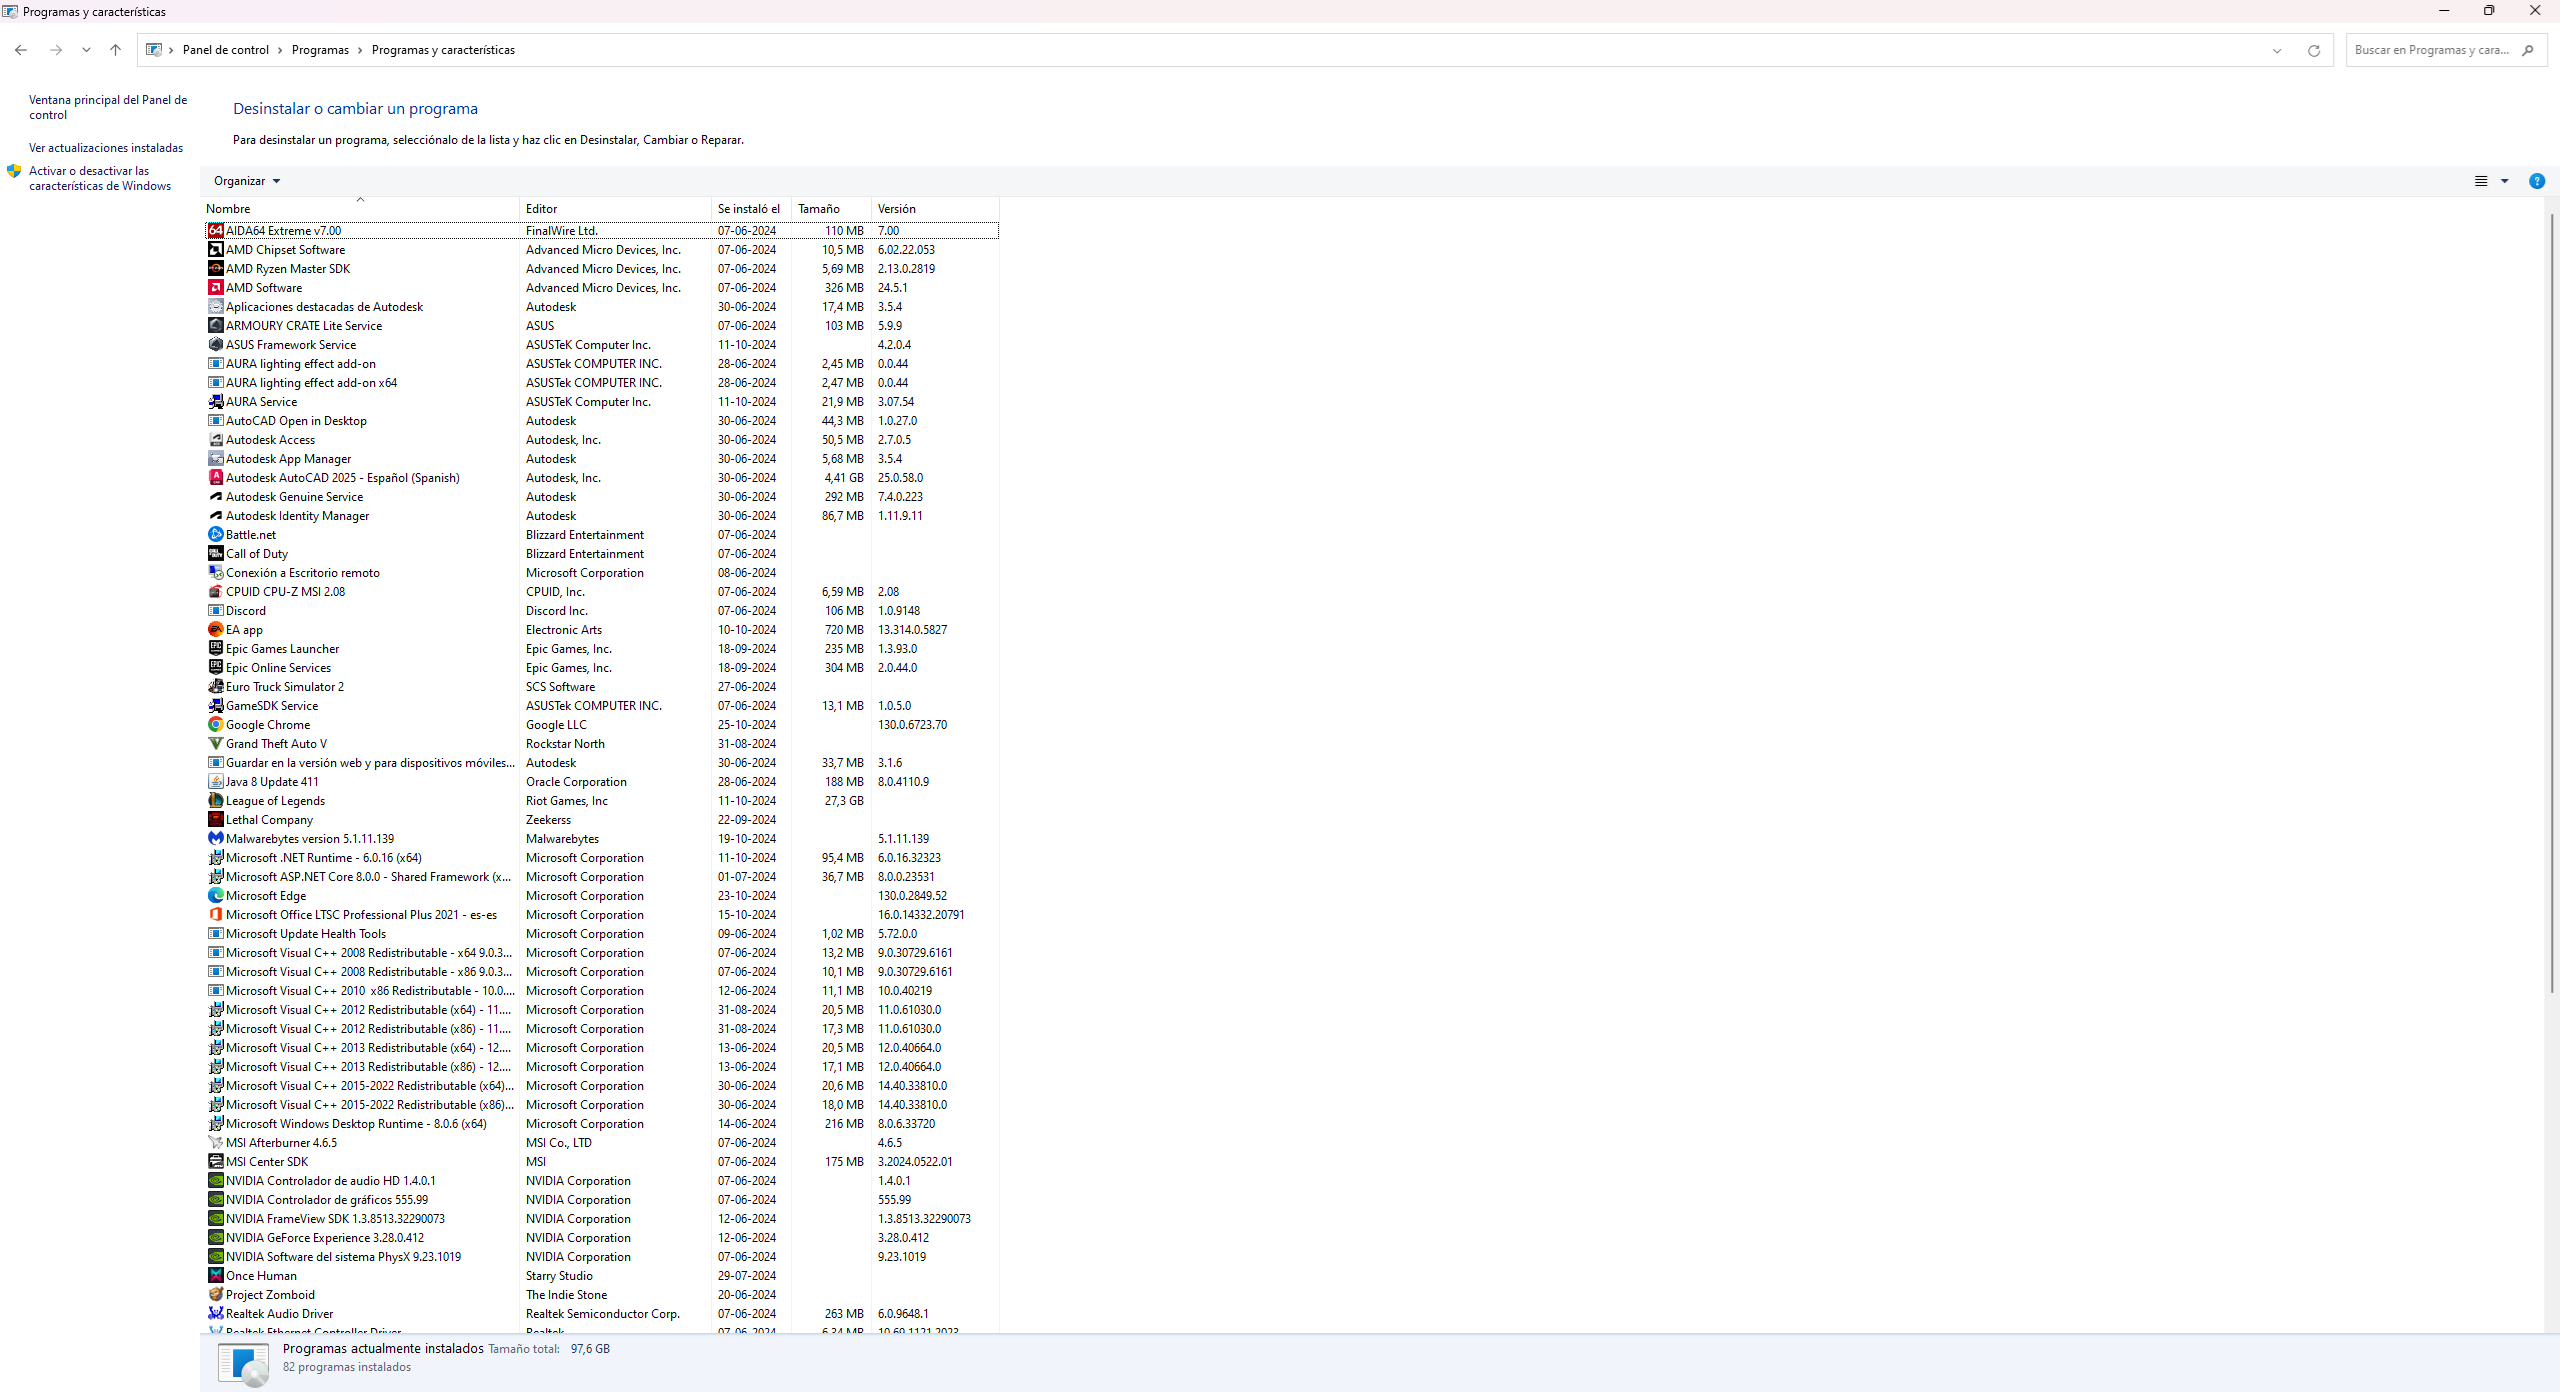The width and height of the screenshot is (2560, 1392).
Task: Open the Organizar dropdown menu
Action: [246, 181]
